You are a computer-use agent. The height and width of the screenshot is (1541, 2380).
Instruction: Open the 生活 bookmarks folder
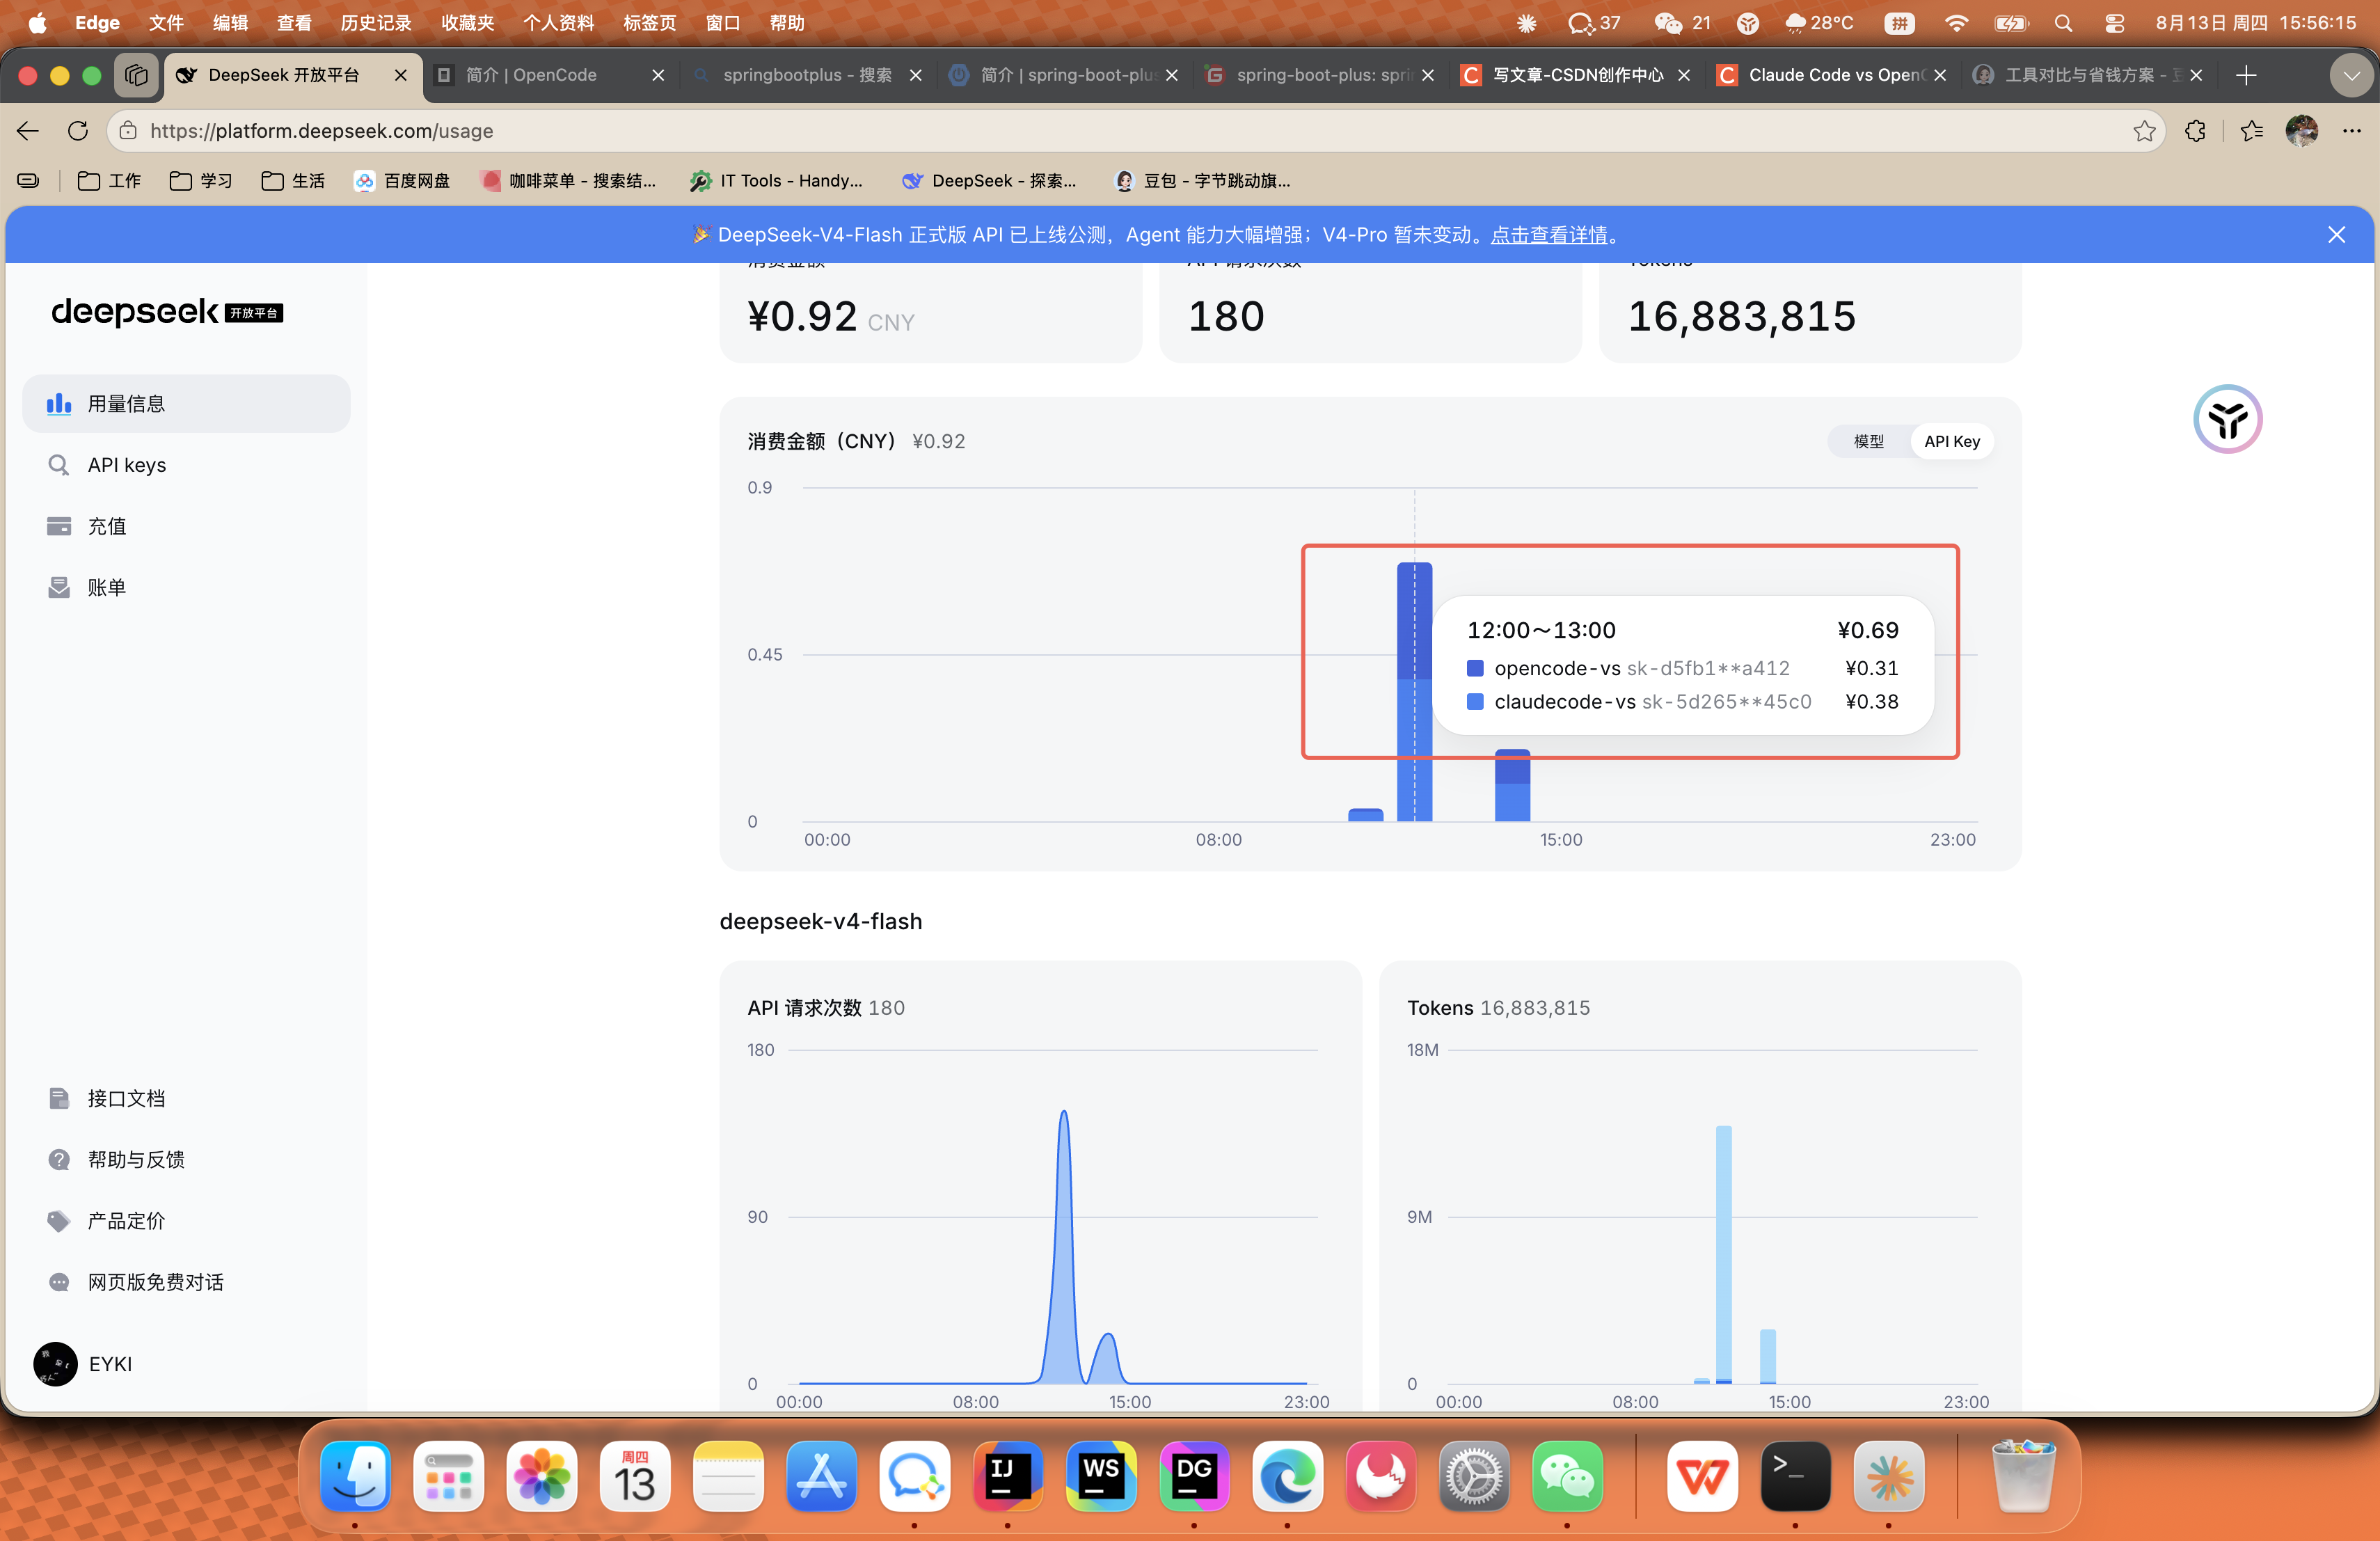click(293, 181)
